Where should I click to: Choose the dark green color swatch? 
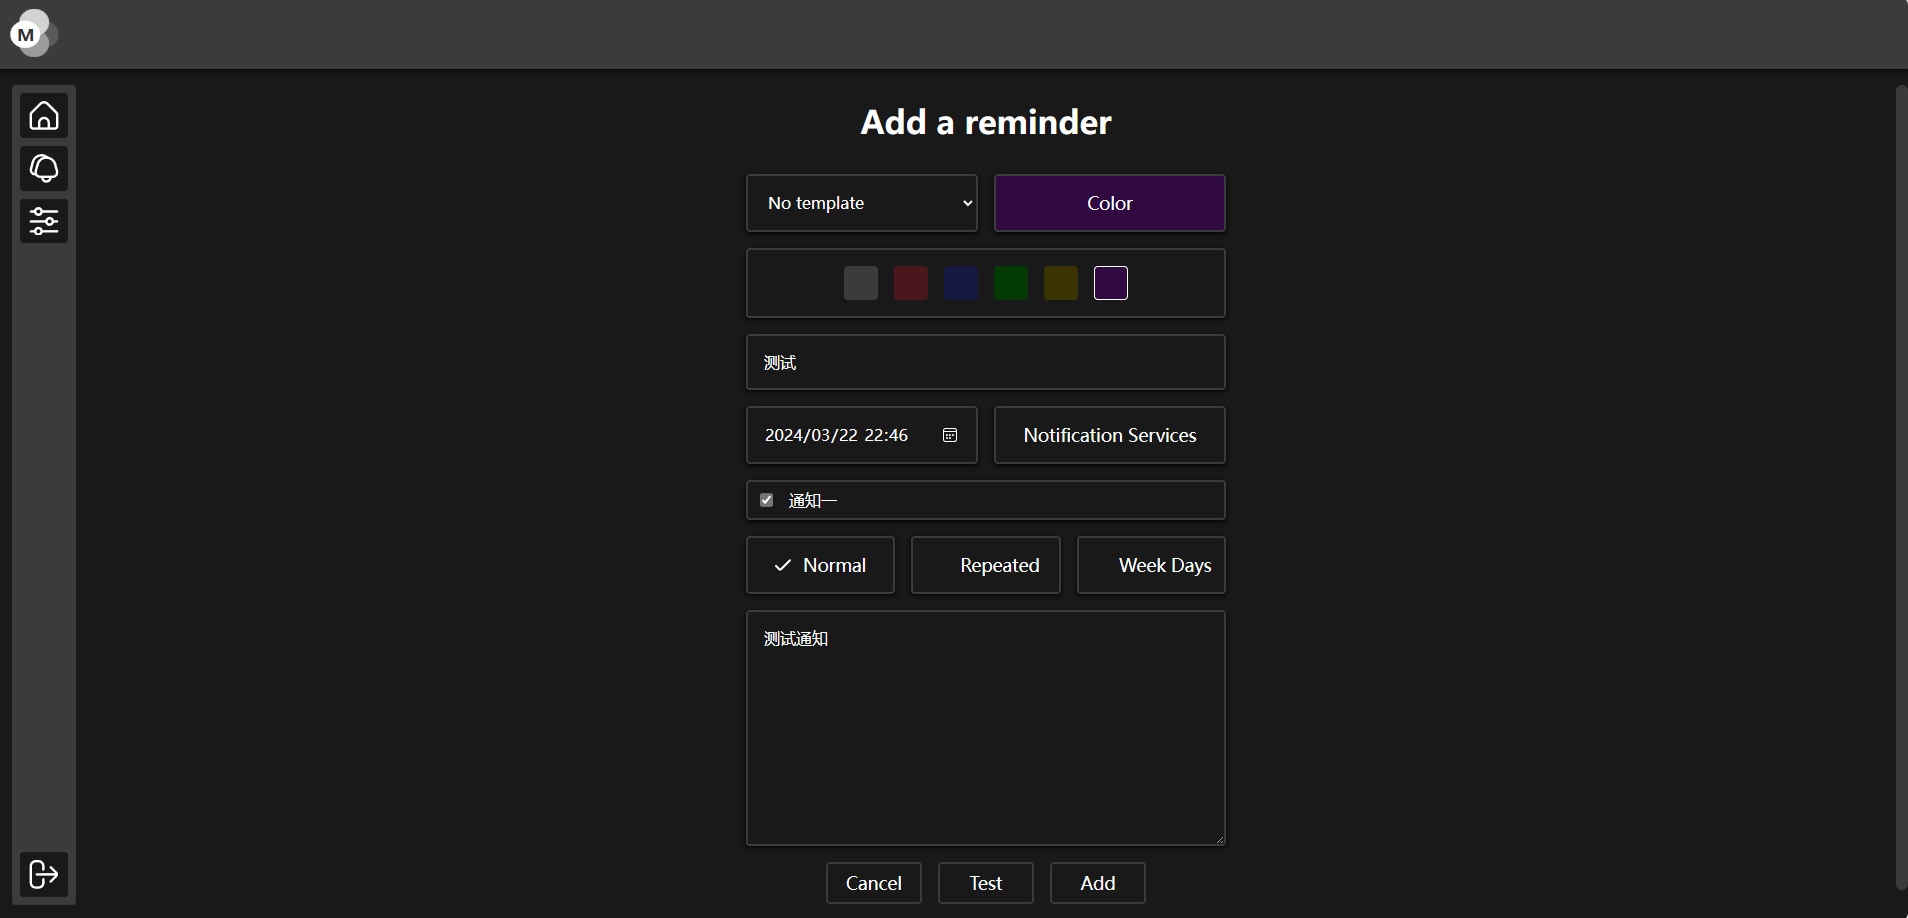tap(1010, 283)
